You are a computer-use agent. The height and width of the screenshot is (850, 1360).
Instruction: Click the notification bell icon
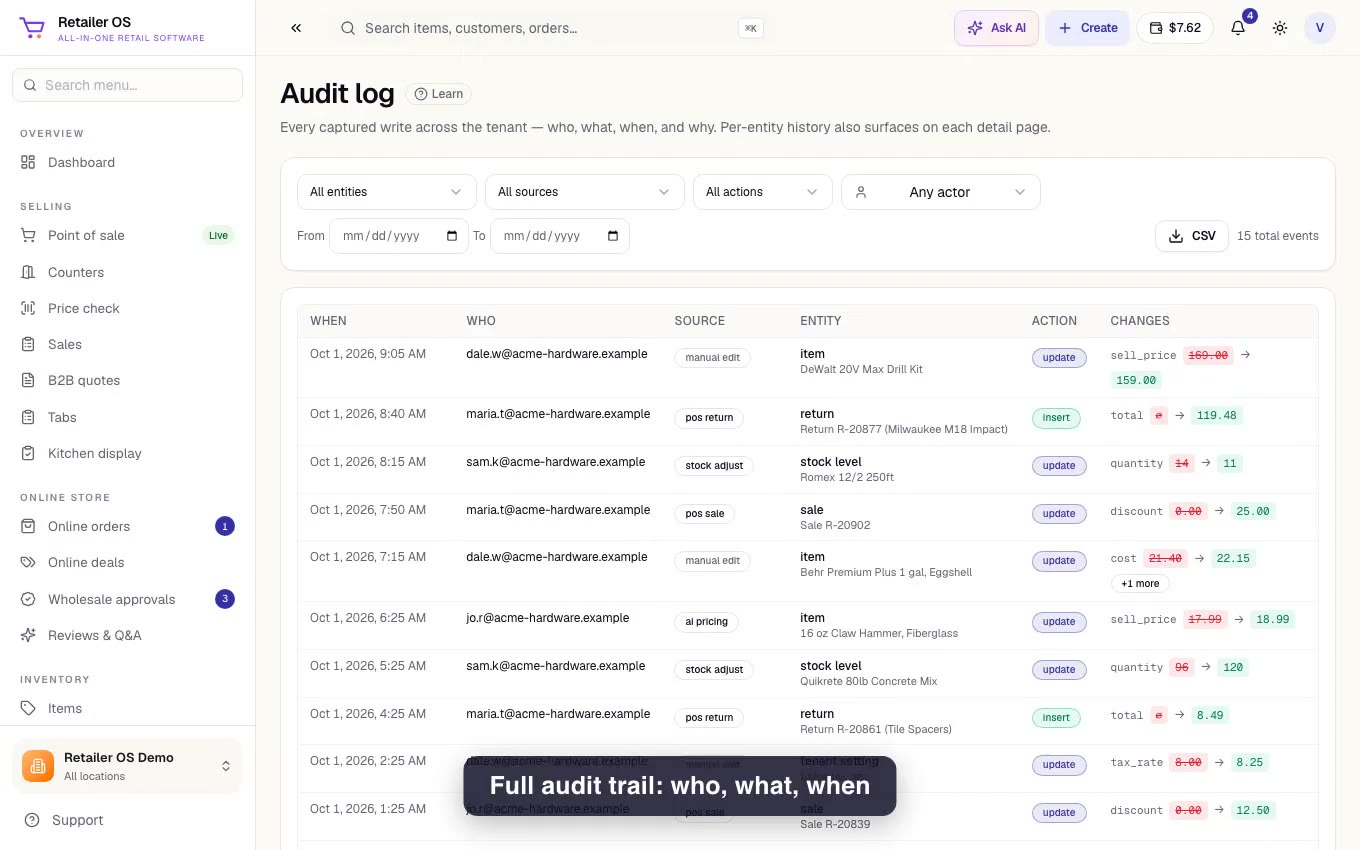[1238, 28]
